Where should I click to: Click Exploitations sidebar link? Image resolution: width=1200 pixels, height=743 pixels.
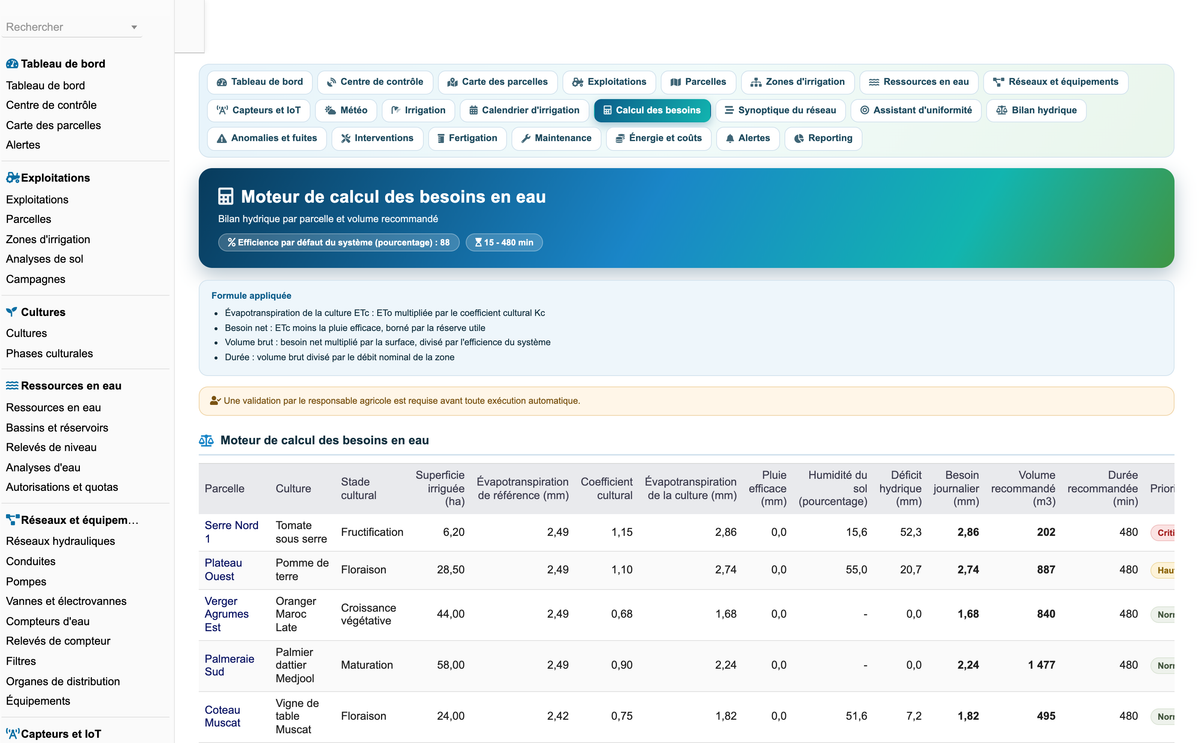tap(38, 200)
